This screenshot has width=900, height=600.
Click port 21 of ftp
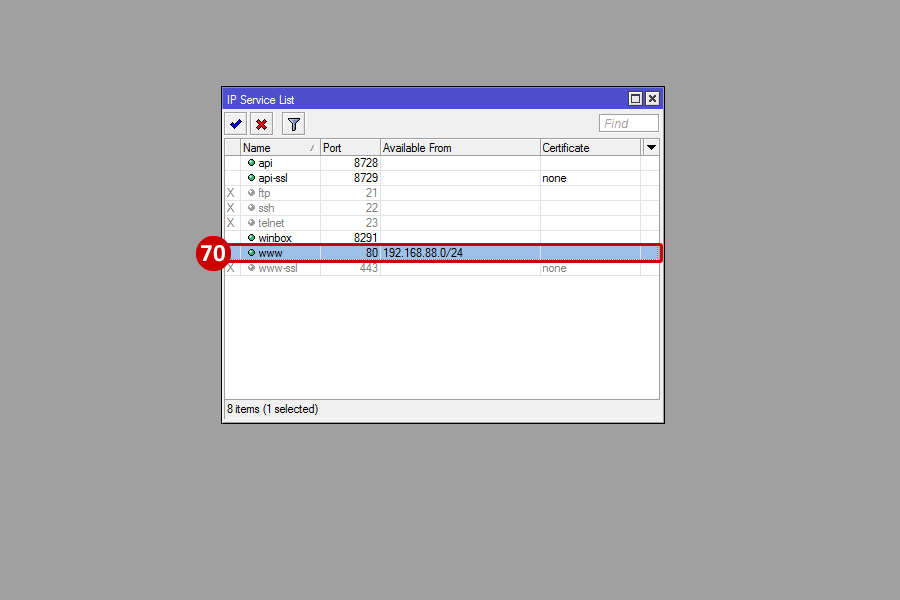point(372,193)
